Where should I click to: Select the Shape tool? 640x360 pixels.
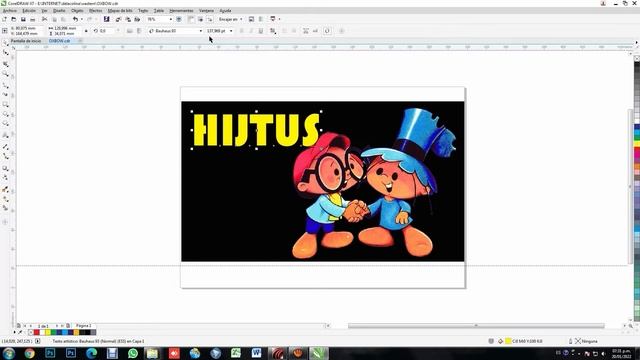pyautogui.click(x=5, y=53)
